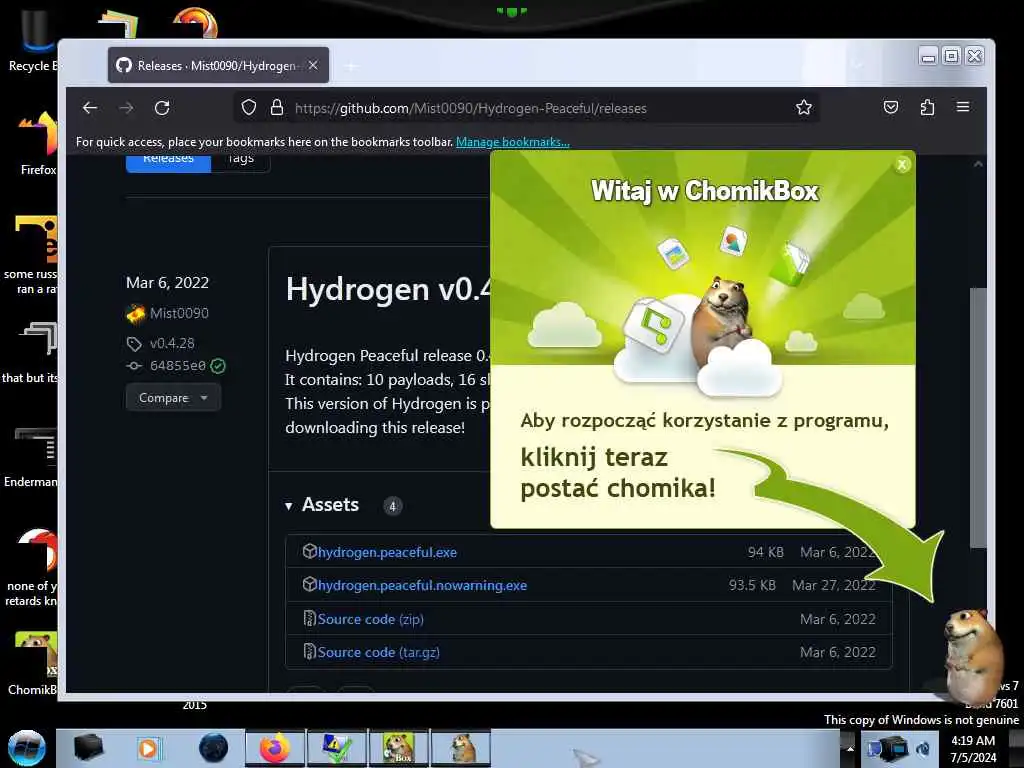Go back using the browser back arrow
The image size is (1024, 768).
[90, 108]
